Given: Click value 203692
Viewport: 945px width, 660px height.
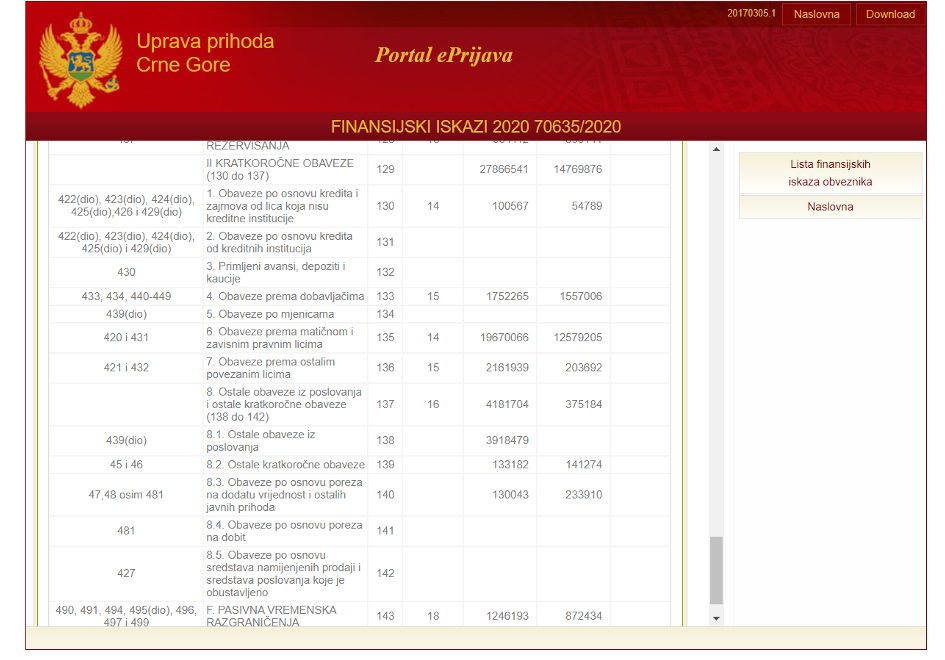Looking at the screenshot, I should pyautogui.click(x=583, y=368).
